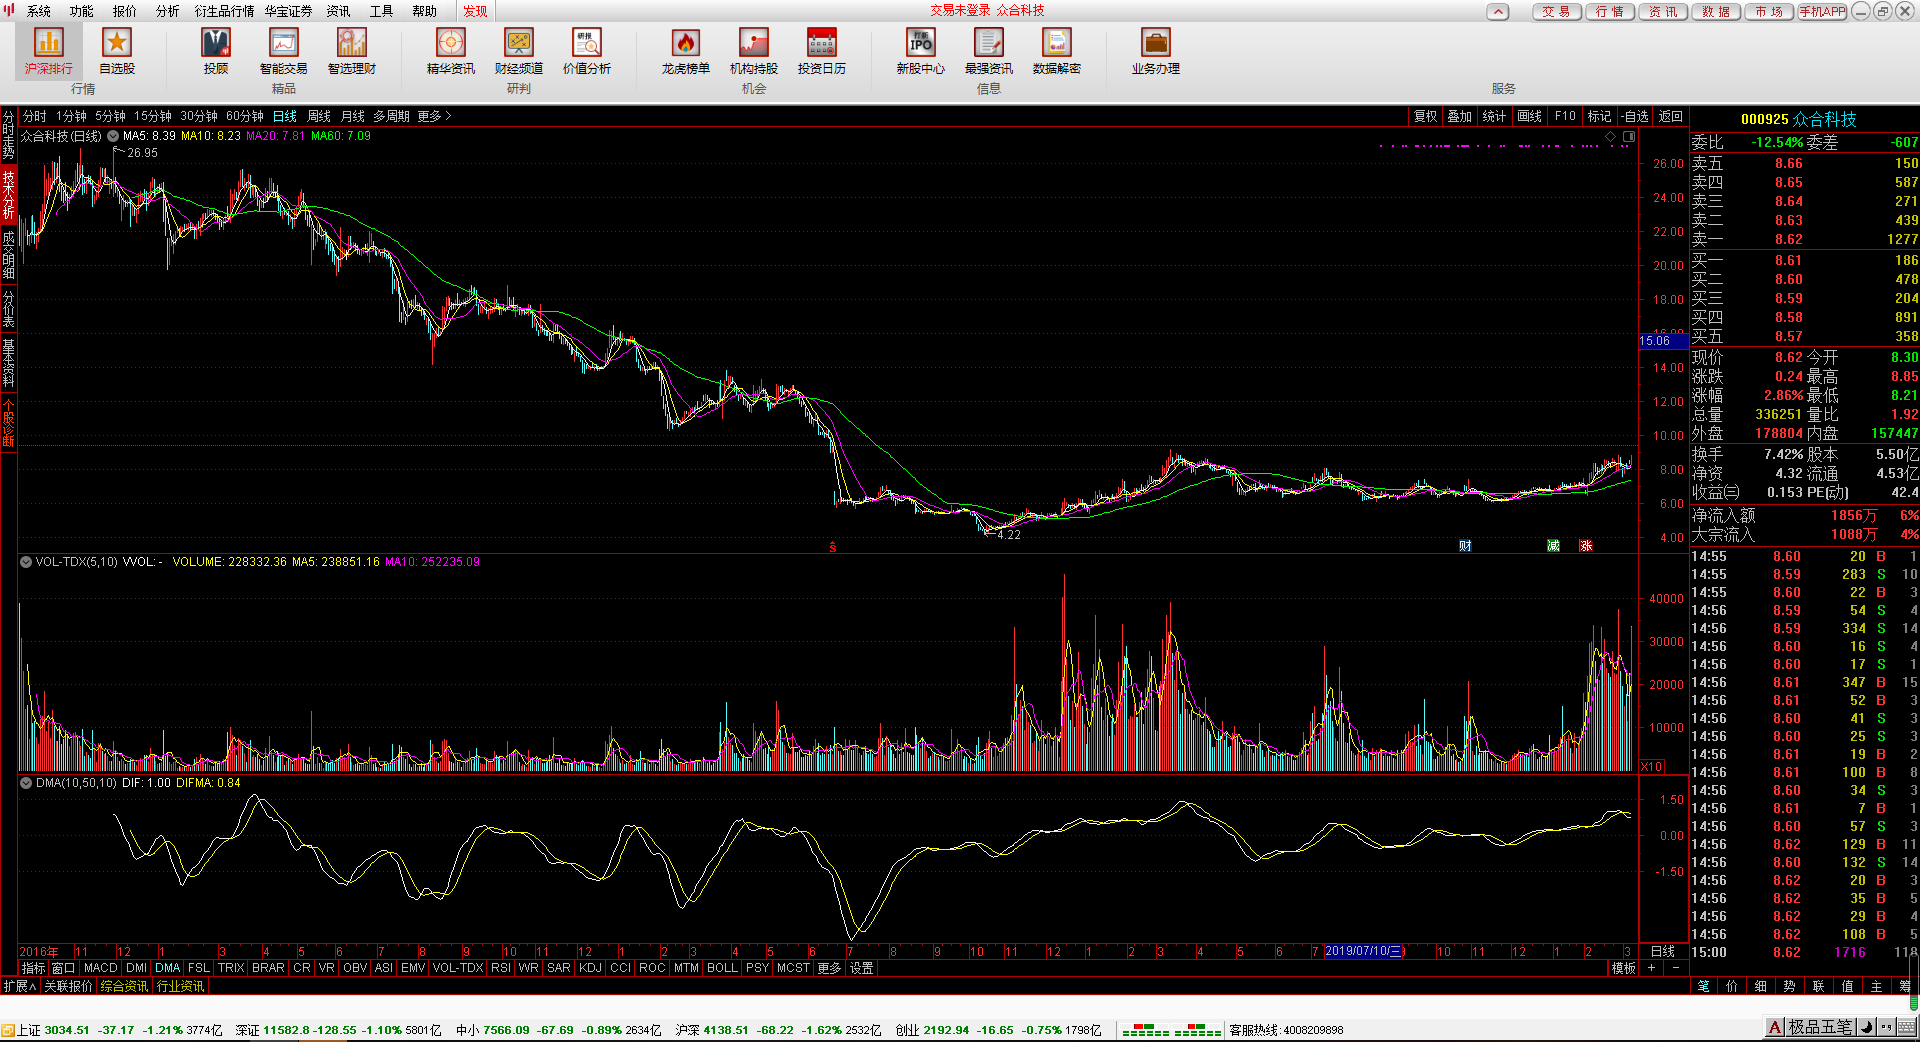Select the MACD indicator tab
1920x1042 pixels.
click(100, 968)
